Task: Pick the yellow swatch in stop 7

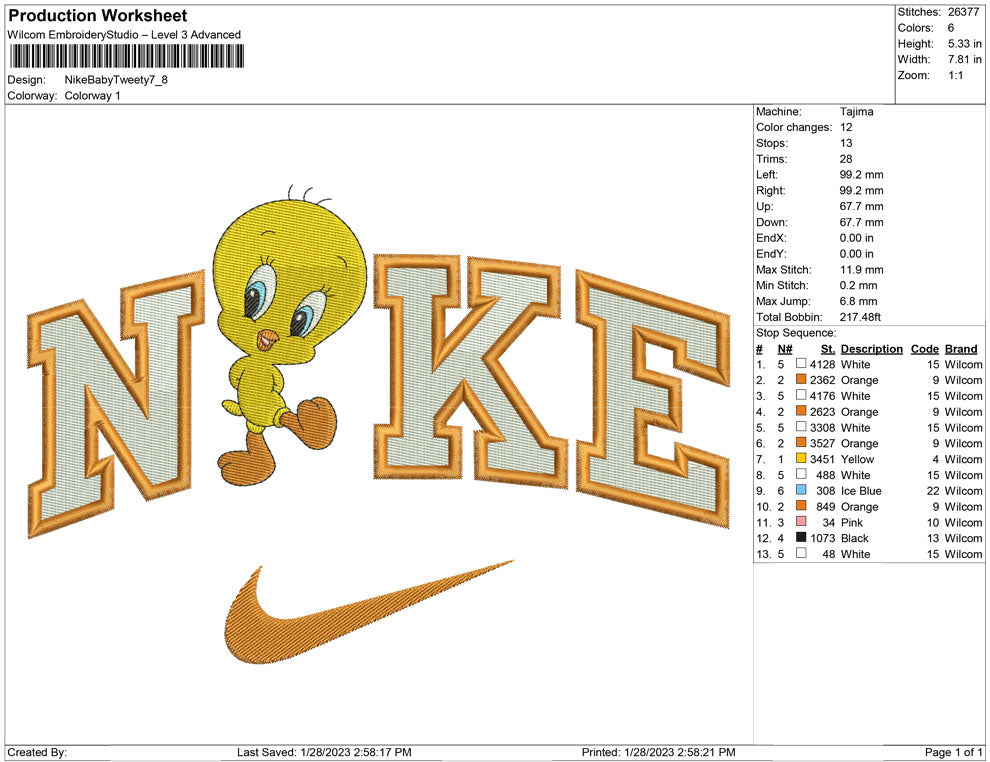Action: coord(801,458)
